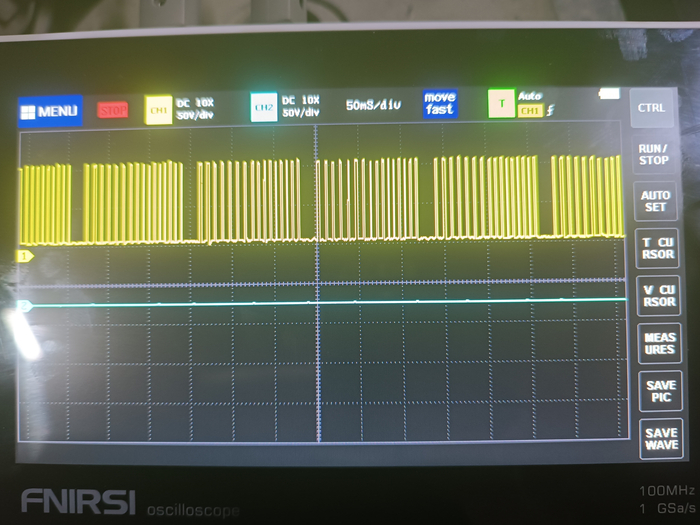Select the cyan CH2 channel icon
This screenshot has height=525, width=700.
tap(264, 107)
